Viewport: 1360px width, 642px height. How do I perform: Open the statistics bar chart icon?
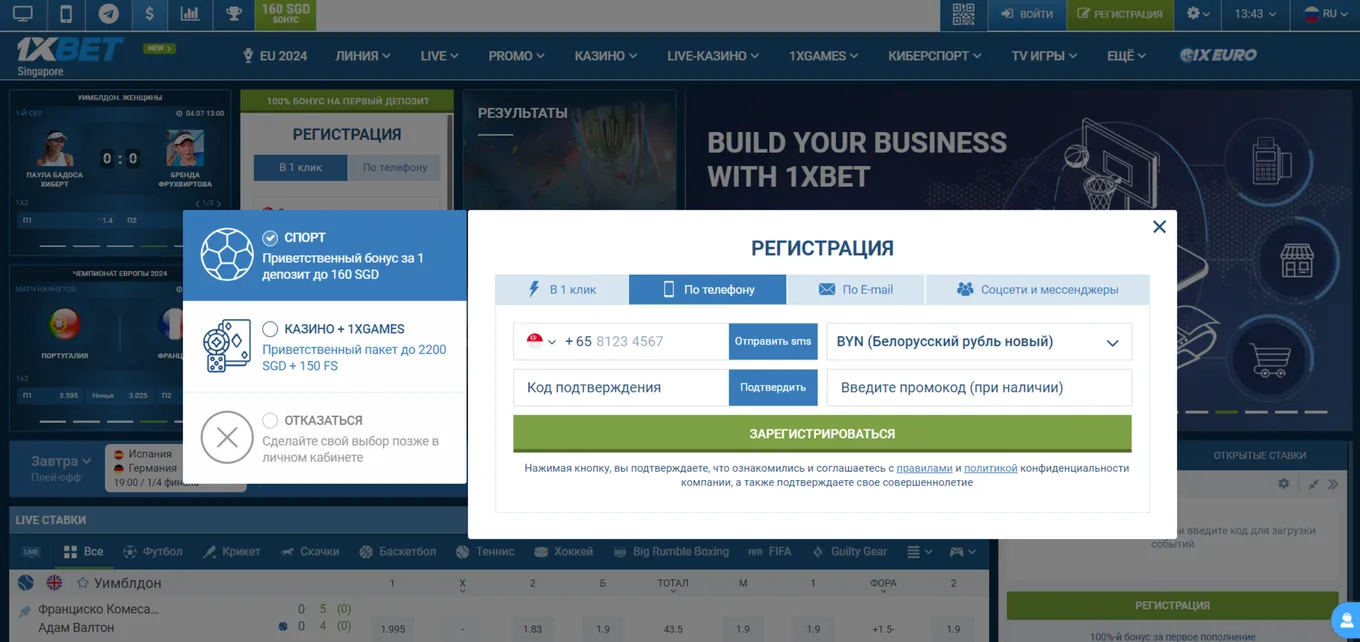point(189,14)
